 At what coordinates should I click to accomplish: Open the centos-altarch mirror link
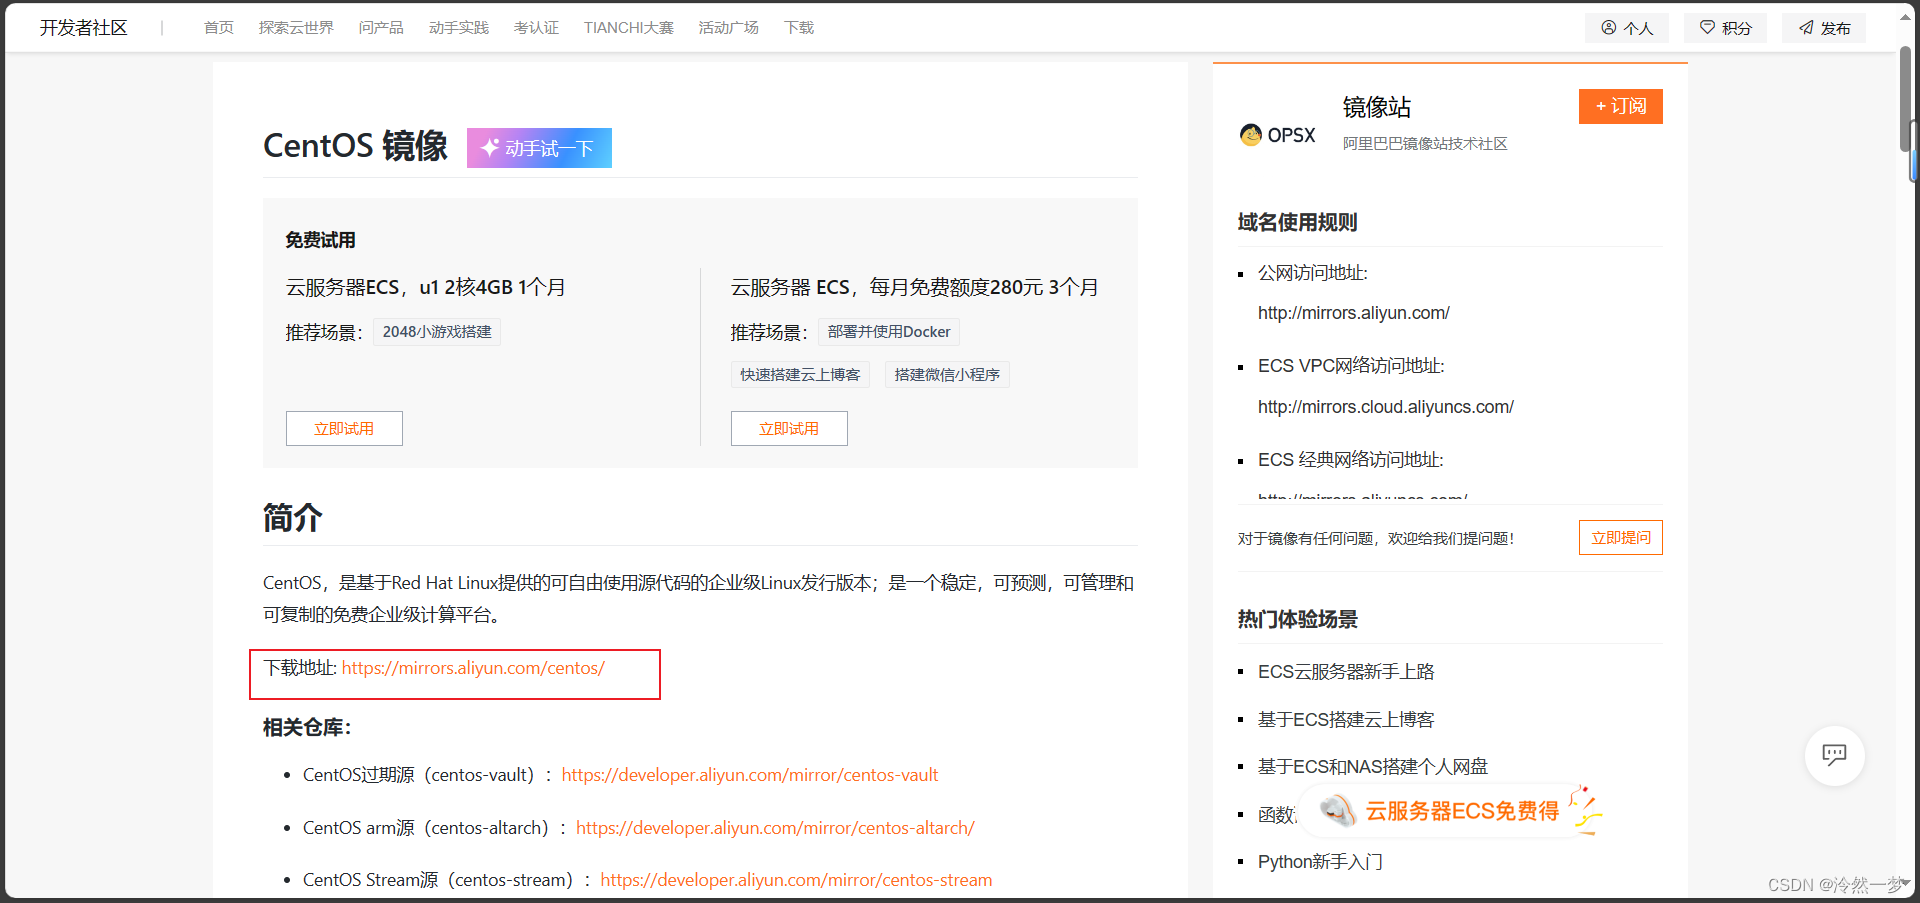[775, 828]
